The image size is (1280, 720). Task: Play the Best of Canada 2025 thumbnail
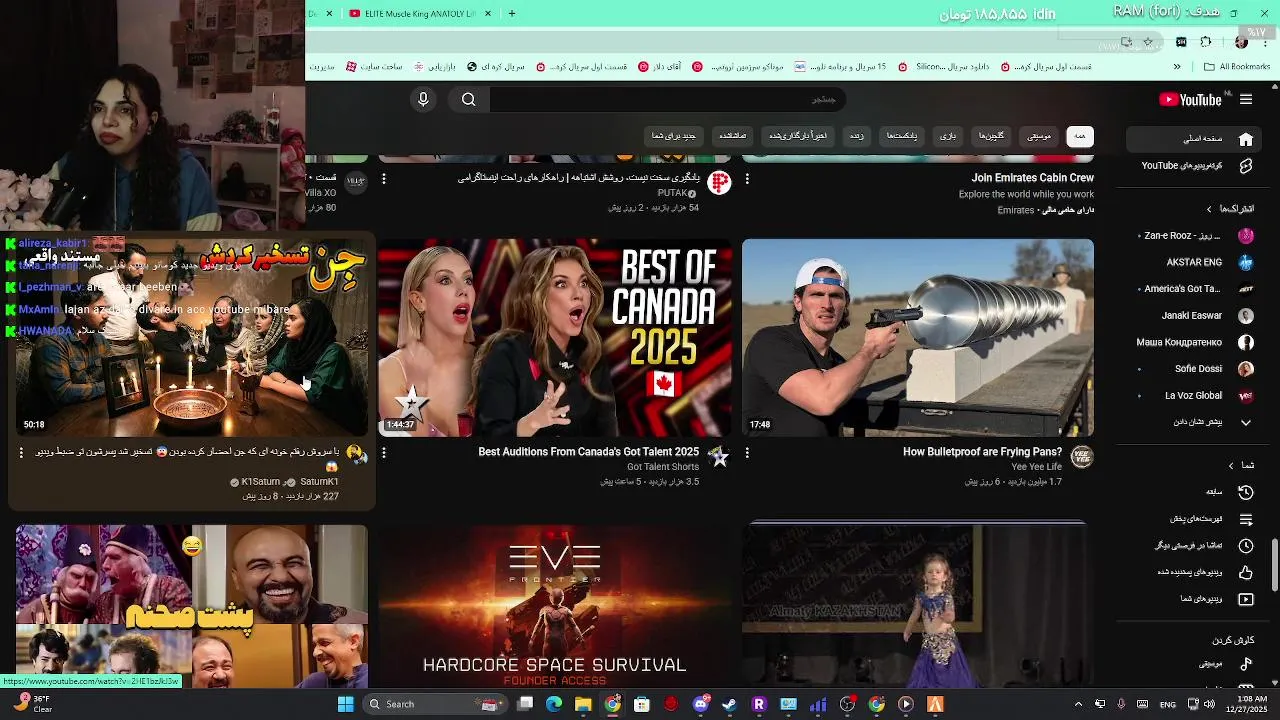click(555, 338)
